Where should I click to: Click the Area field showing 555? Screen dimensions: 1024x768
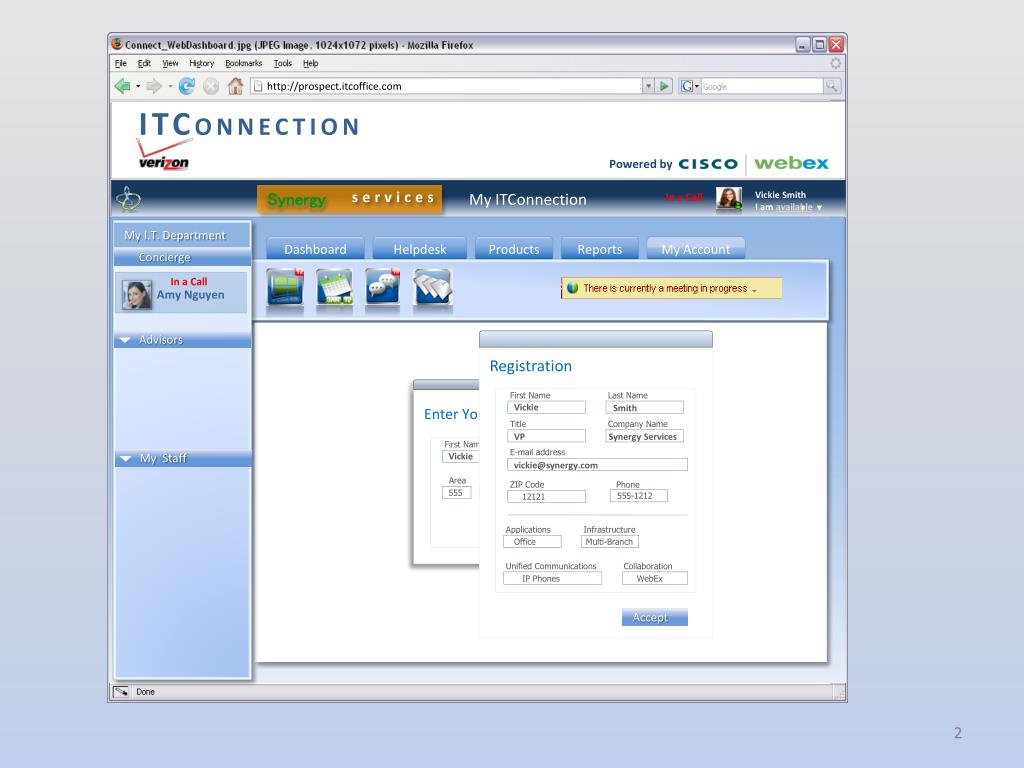click(456, 492)
